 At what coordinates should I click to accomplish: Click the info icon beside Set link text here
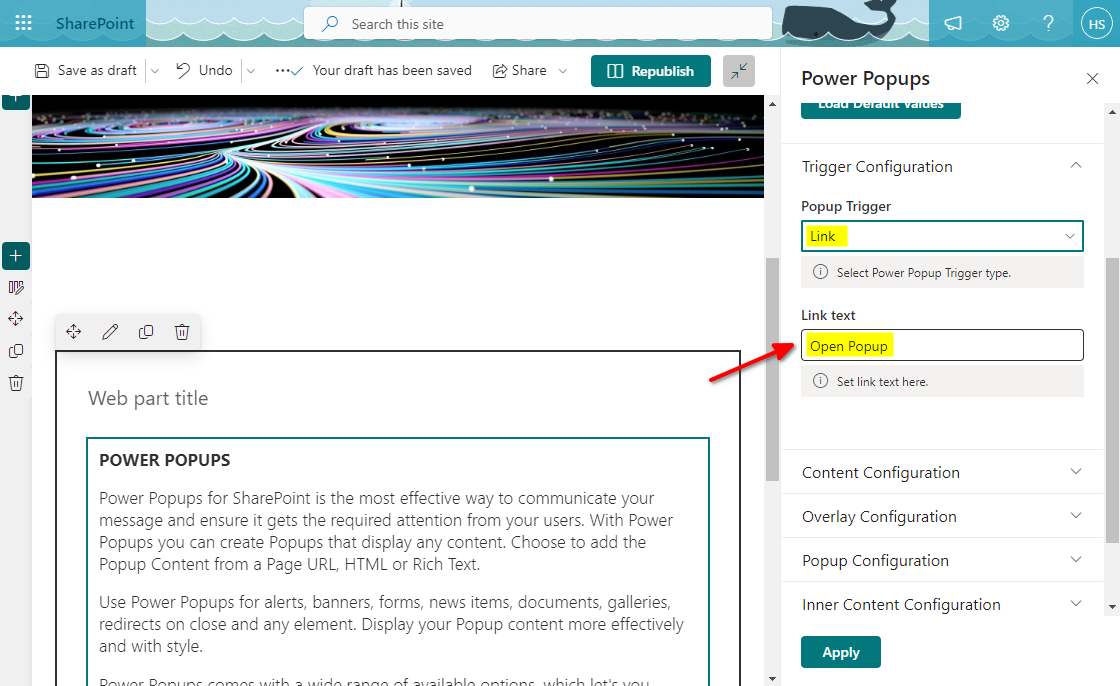coord(821,381)
